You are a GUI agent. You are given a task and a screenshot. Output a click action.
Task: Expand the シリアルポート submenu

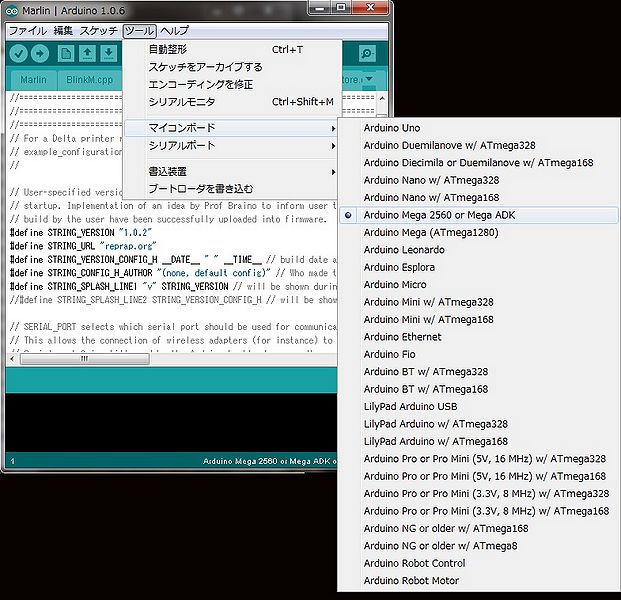pos(231,145)
